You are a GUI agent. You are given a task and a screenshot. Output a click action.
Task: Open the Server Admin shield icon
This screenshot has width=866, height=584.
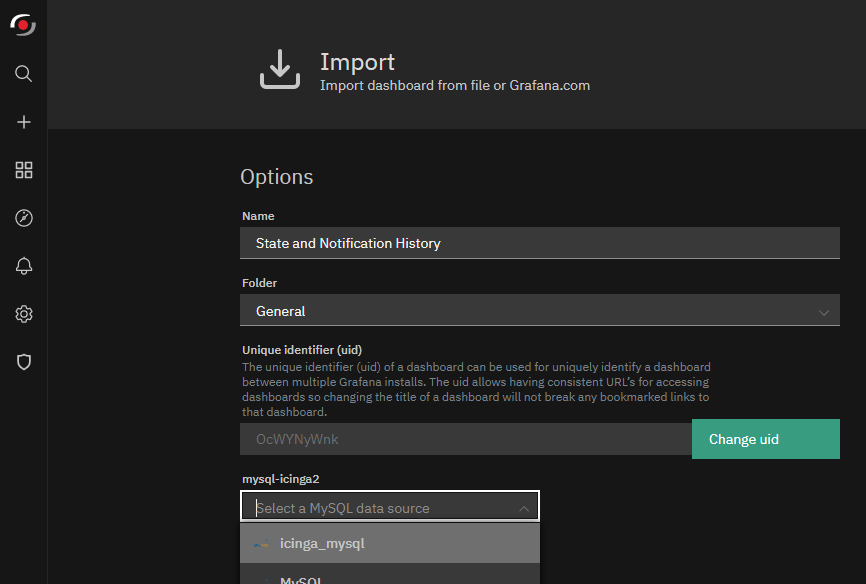coord(24,362)
